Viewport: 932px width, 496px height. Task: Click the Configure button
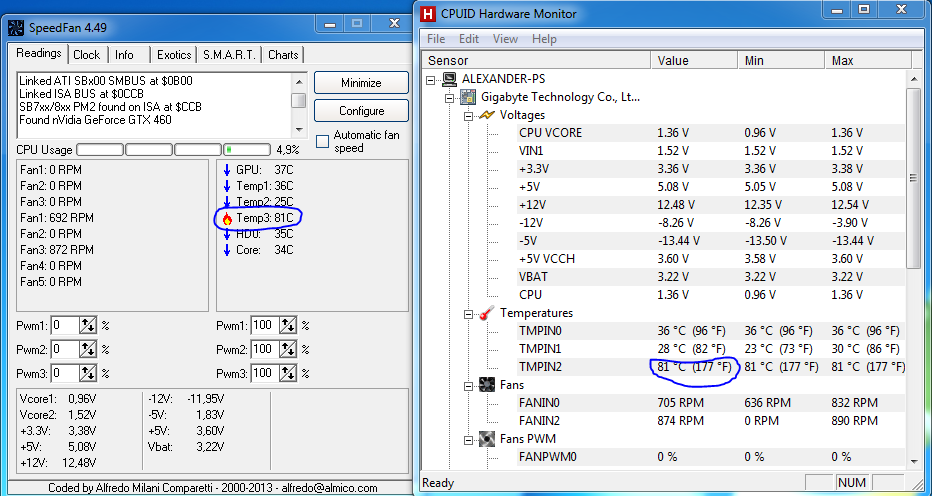(x=361, y=111)
